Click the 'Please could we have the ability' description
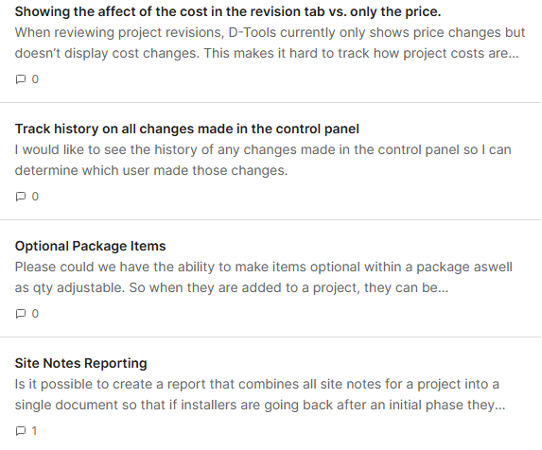This screenshot has width=542, height=450. pos(264,277)
